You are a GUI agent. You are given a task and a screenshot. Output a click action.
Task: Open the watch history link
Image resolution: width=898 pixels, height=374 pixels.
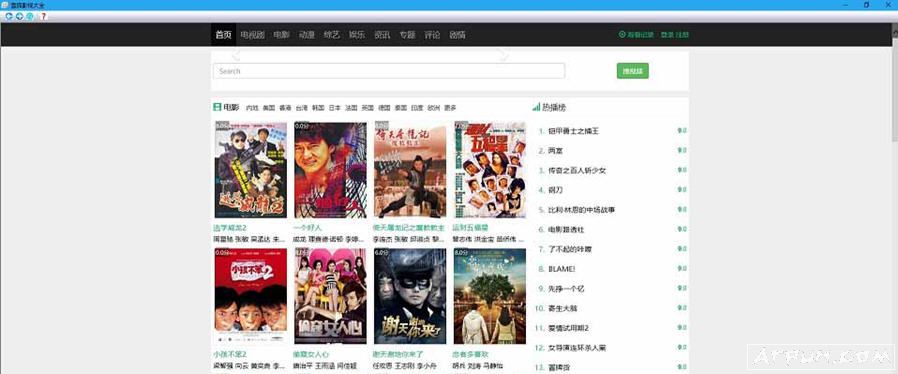[640, 34]
